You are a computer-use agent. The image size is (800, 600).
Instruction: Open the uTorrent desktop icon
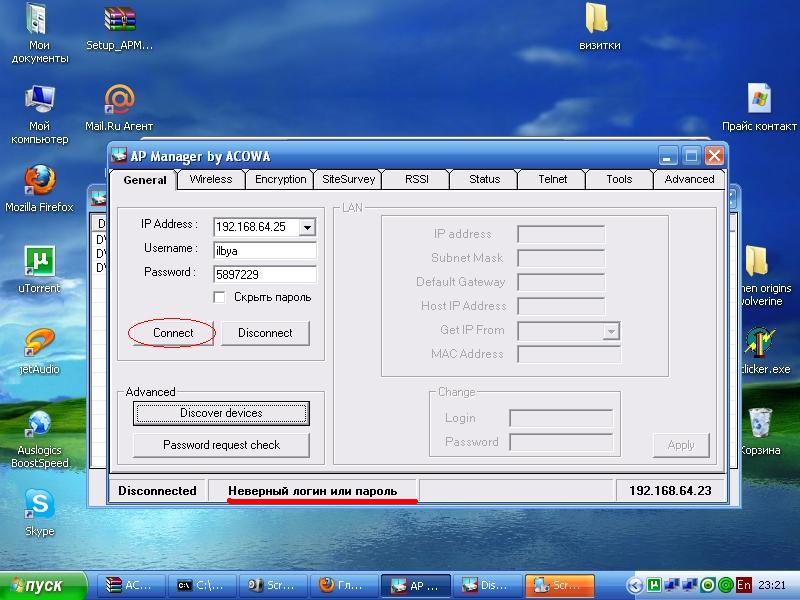pos(39,263)
